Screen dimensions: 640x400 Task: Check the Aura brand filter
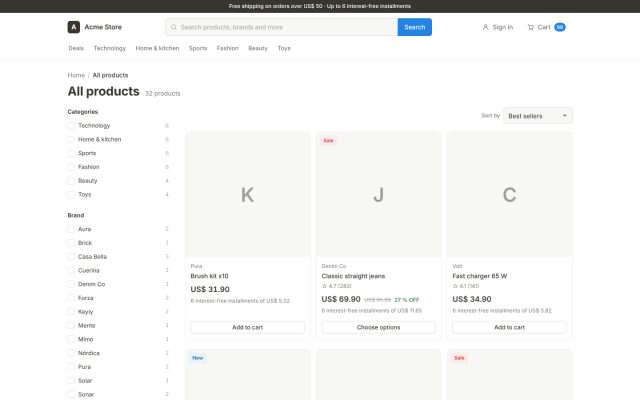(x=71, y=229)
